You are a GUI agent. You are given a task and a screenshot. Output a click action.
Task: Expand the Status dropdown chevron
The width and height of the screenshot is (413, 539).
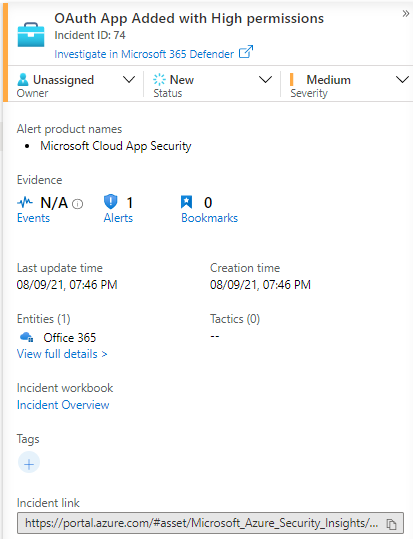click(265, 80)
